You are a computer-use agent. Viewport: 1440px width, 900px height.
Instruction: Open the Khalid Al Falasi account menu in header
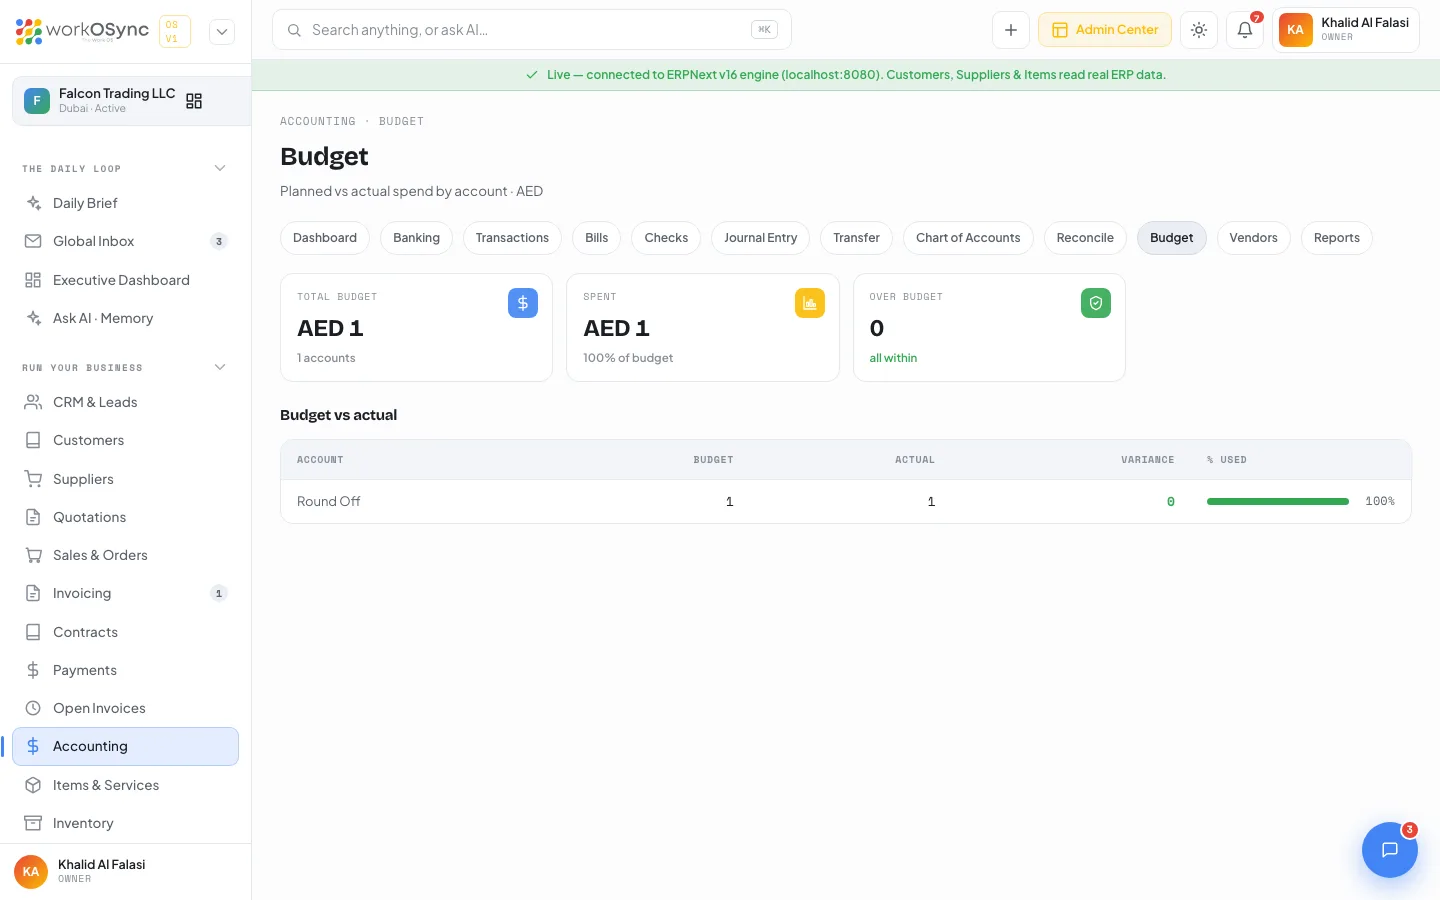1346,30
